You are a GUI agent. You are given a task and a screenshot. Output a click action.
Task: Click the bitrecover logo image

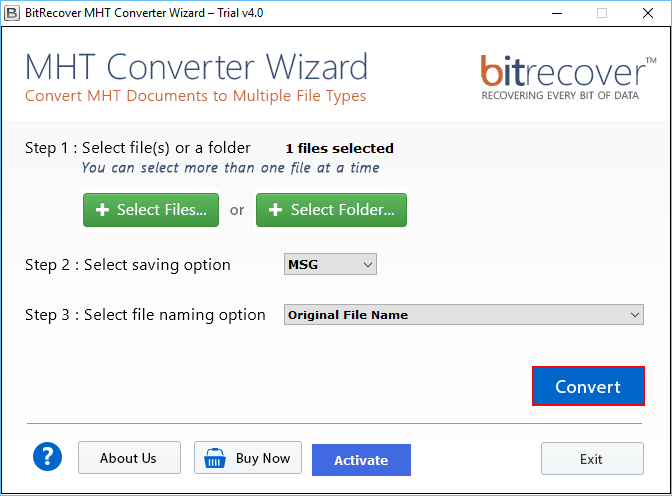[568, 78]
